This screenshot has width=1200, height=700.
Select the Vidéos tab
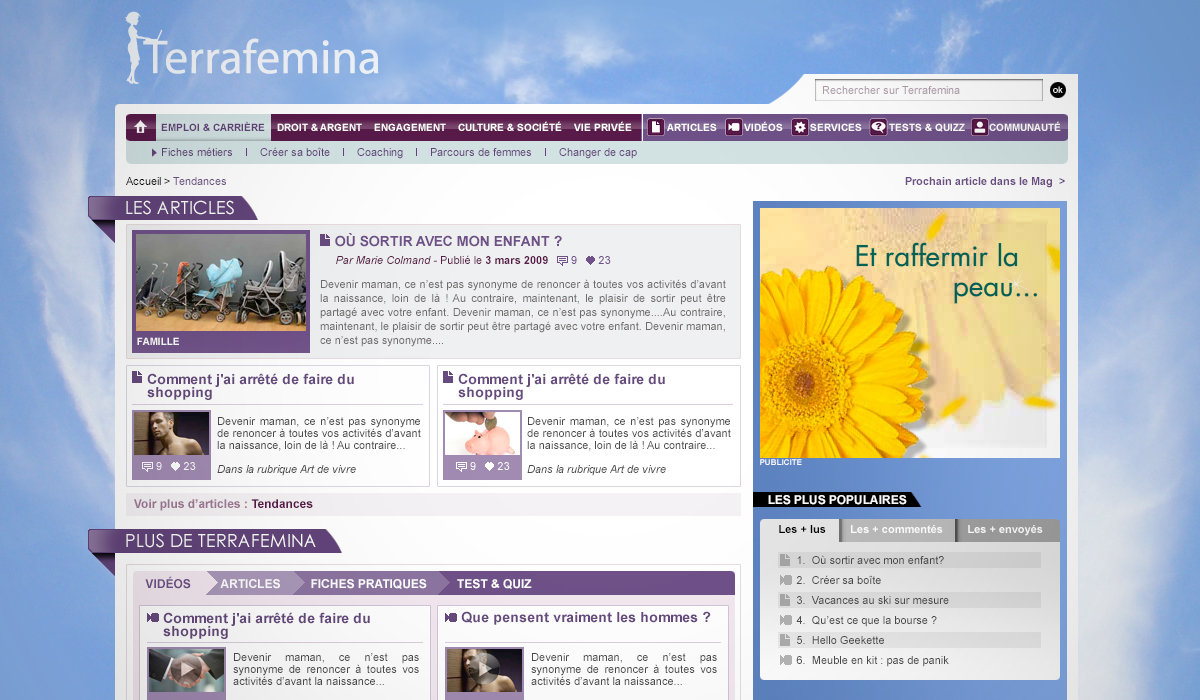(x=168, y=583)
